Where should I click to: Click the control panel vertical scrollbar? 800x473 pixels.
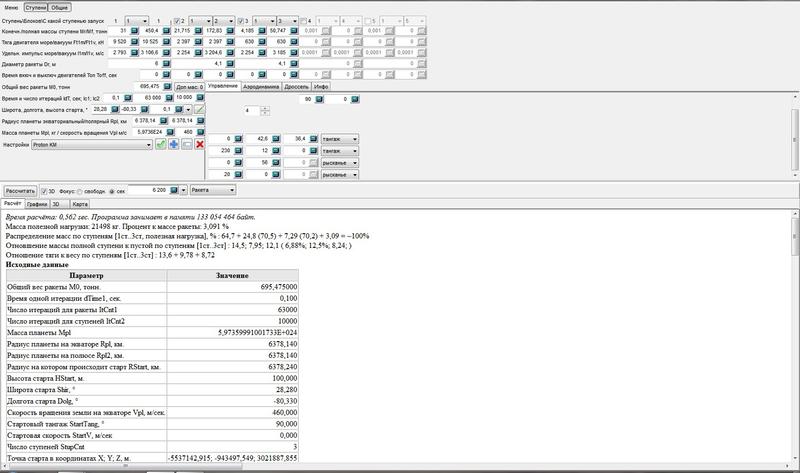795,135
